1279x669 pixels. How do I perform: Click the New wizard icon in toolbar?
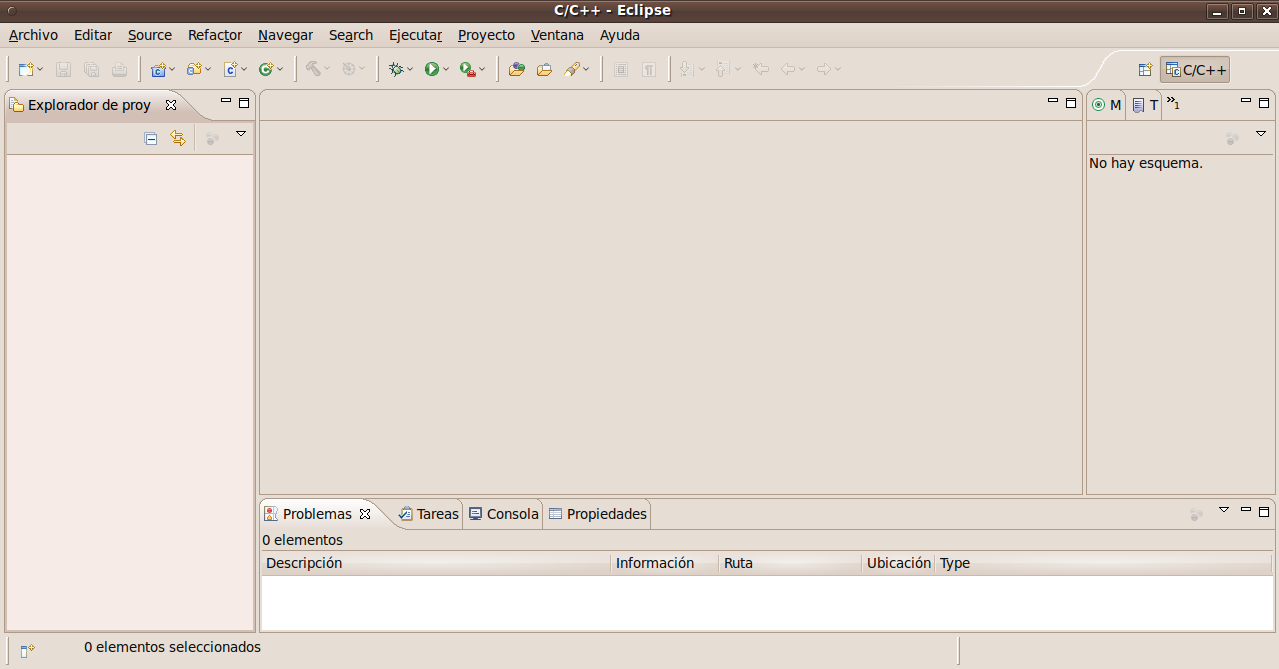pyautogui.click(x=25, y=70)
